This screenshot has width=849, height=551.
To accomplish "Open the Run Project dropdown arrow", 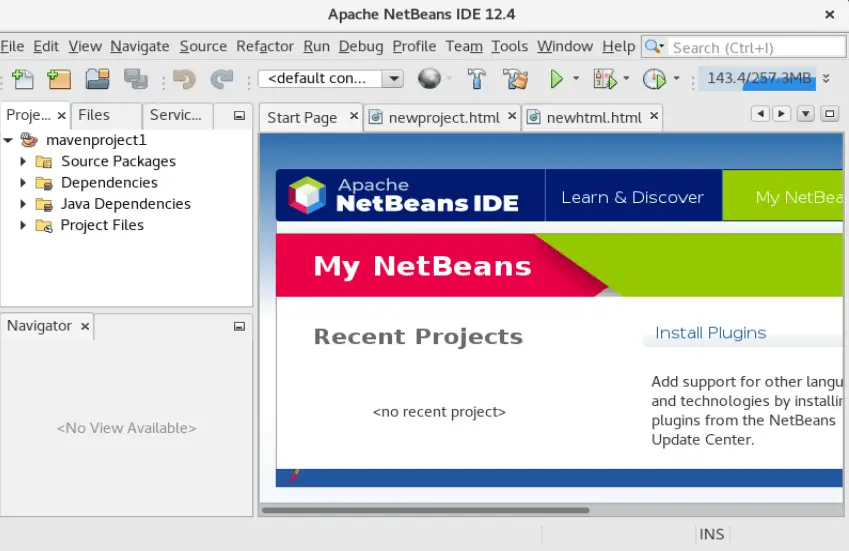I will click(x=576, y=78).
